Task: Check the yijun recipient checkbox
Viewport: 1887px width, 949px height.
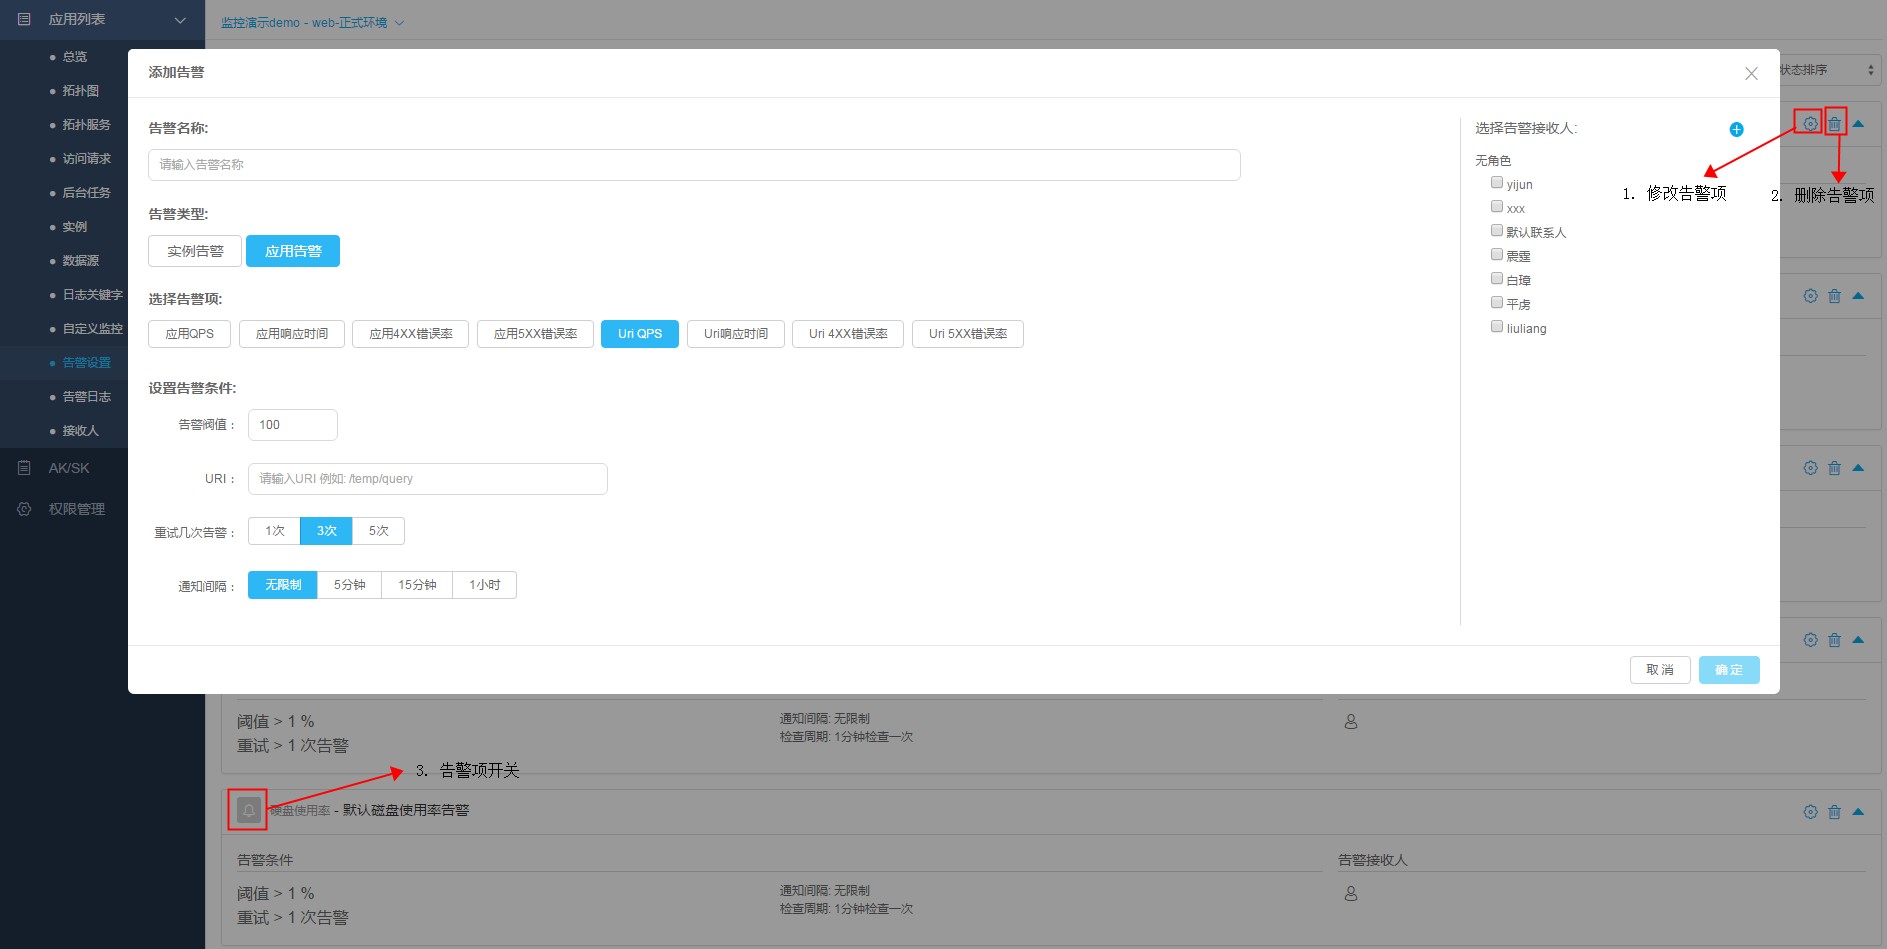Action: pyautogui.click(x=1497, y=183)
